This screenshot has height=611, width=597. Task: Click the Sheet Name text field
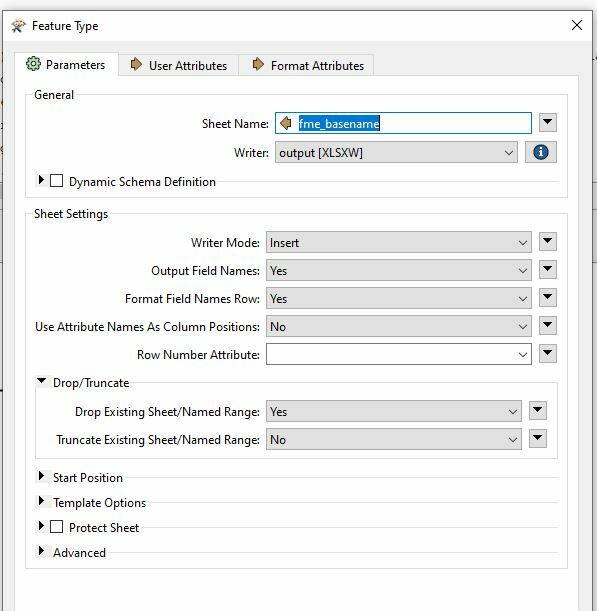403,123
